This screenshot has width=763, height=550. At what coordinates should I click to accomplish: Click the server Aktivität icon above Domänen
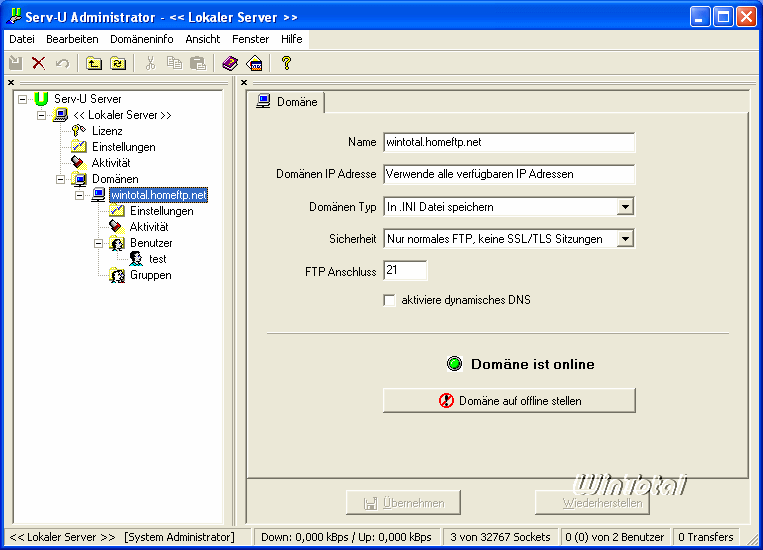click(x=78, y=163)
